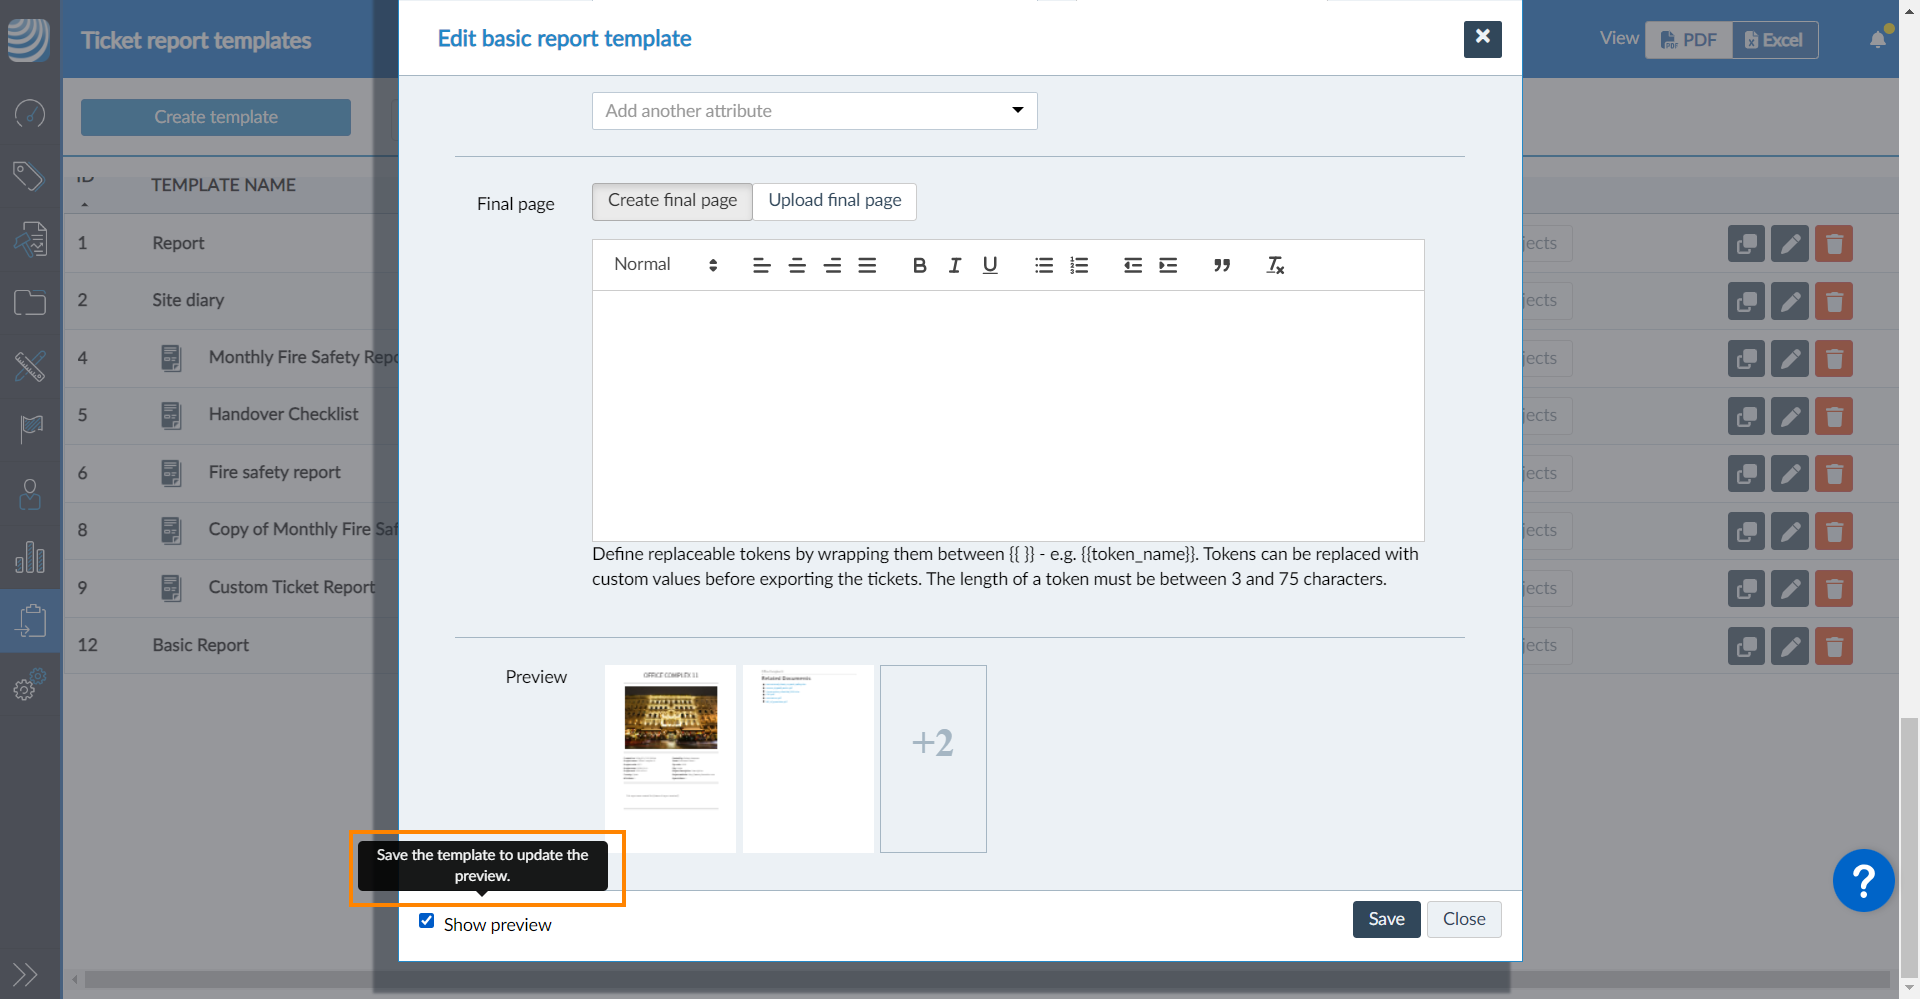
Task: Toggle bold formatting in editor toolbar
Action: click(919, 265)
